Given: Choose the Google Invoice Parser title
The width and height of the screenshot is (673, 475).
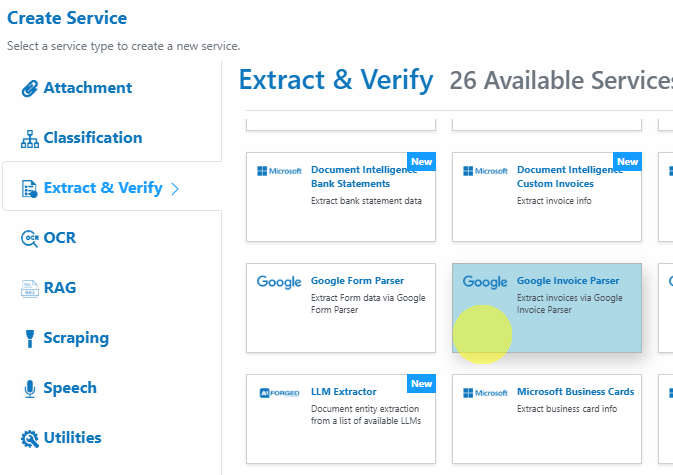Looking at the screenshot, I should 568,281.
